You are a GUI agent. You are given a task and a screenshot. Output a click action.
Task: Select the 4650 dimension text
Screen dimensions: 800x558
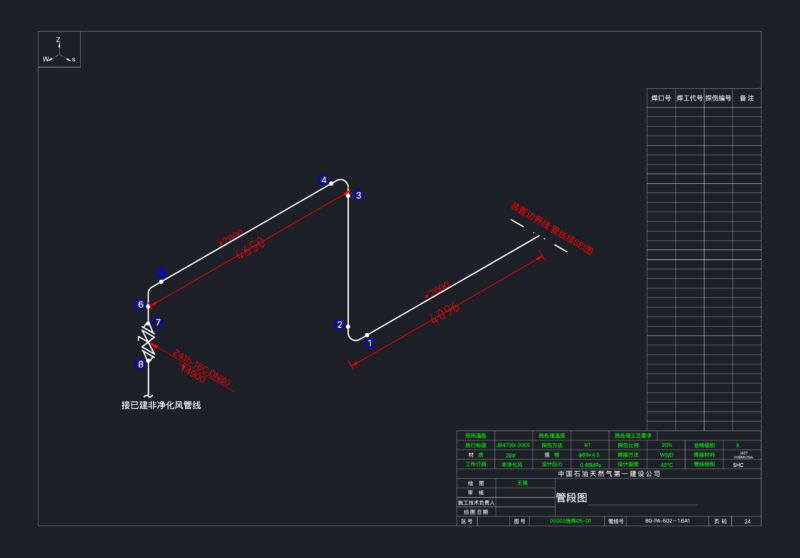251,248
